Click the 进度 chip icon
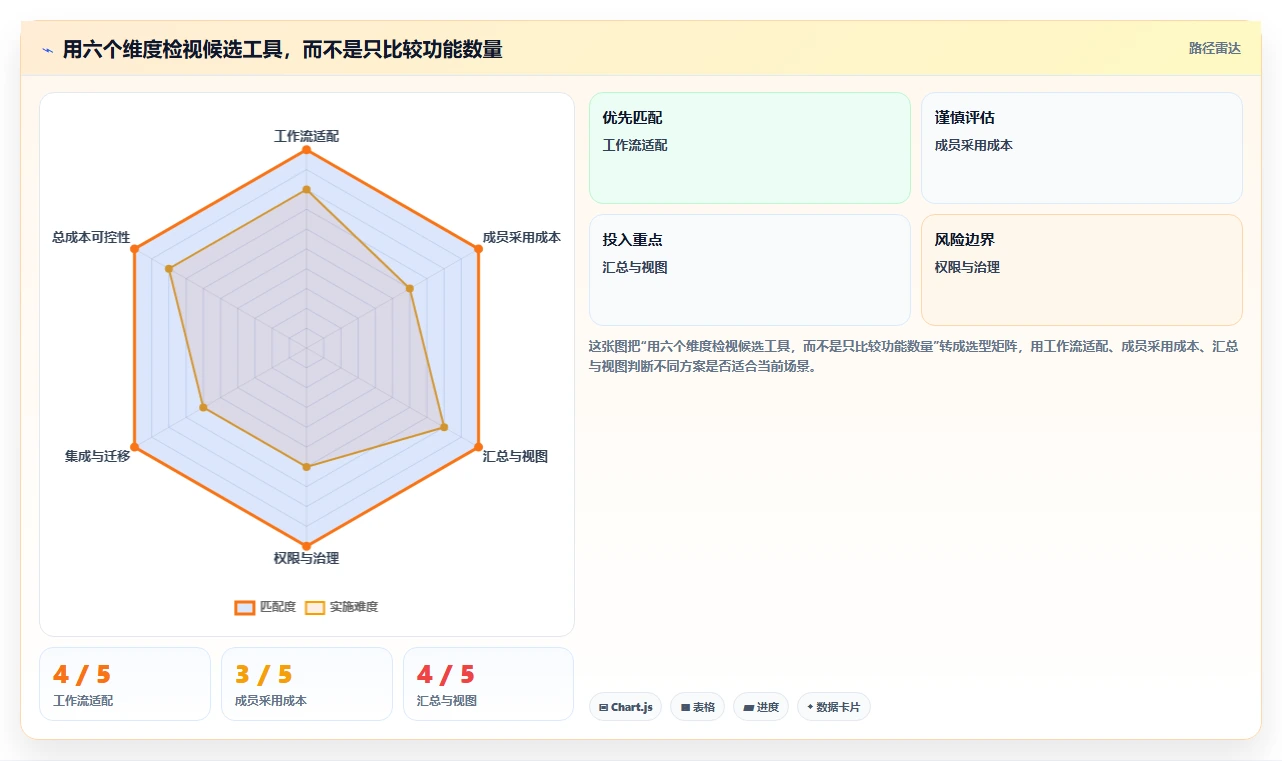The width and height of the screenshot is (1282, 761). coord(748,708)
